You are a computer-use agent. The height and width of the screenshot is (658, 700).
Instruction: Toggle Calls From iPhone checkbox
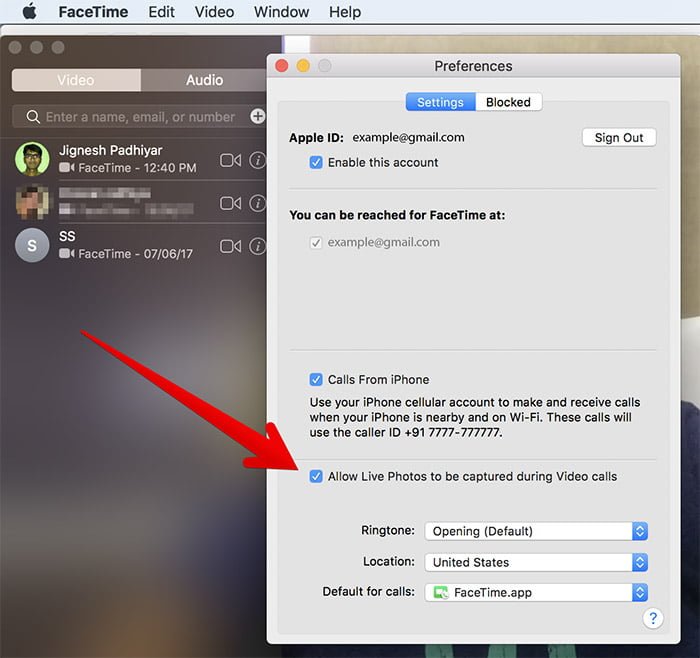point(316,380)
